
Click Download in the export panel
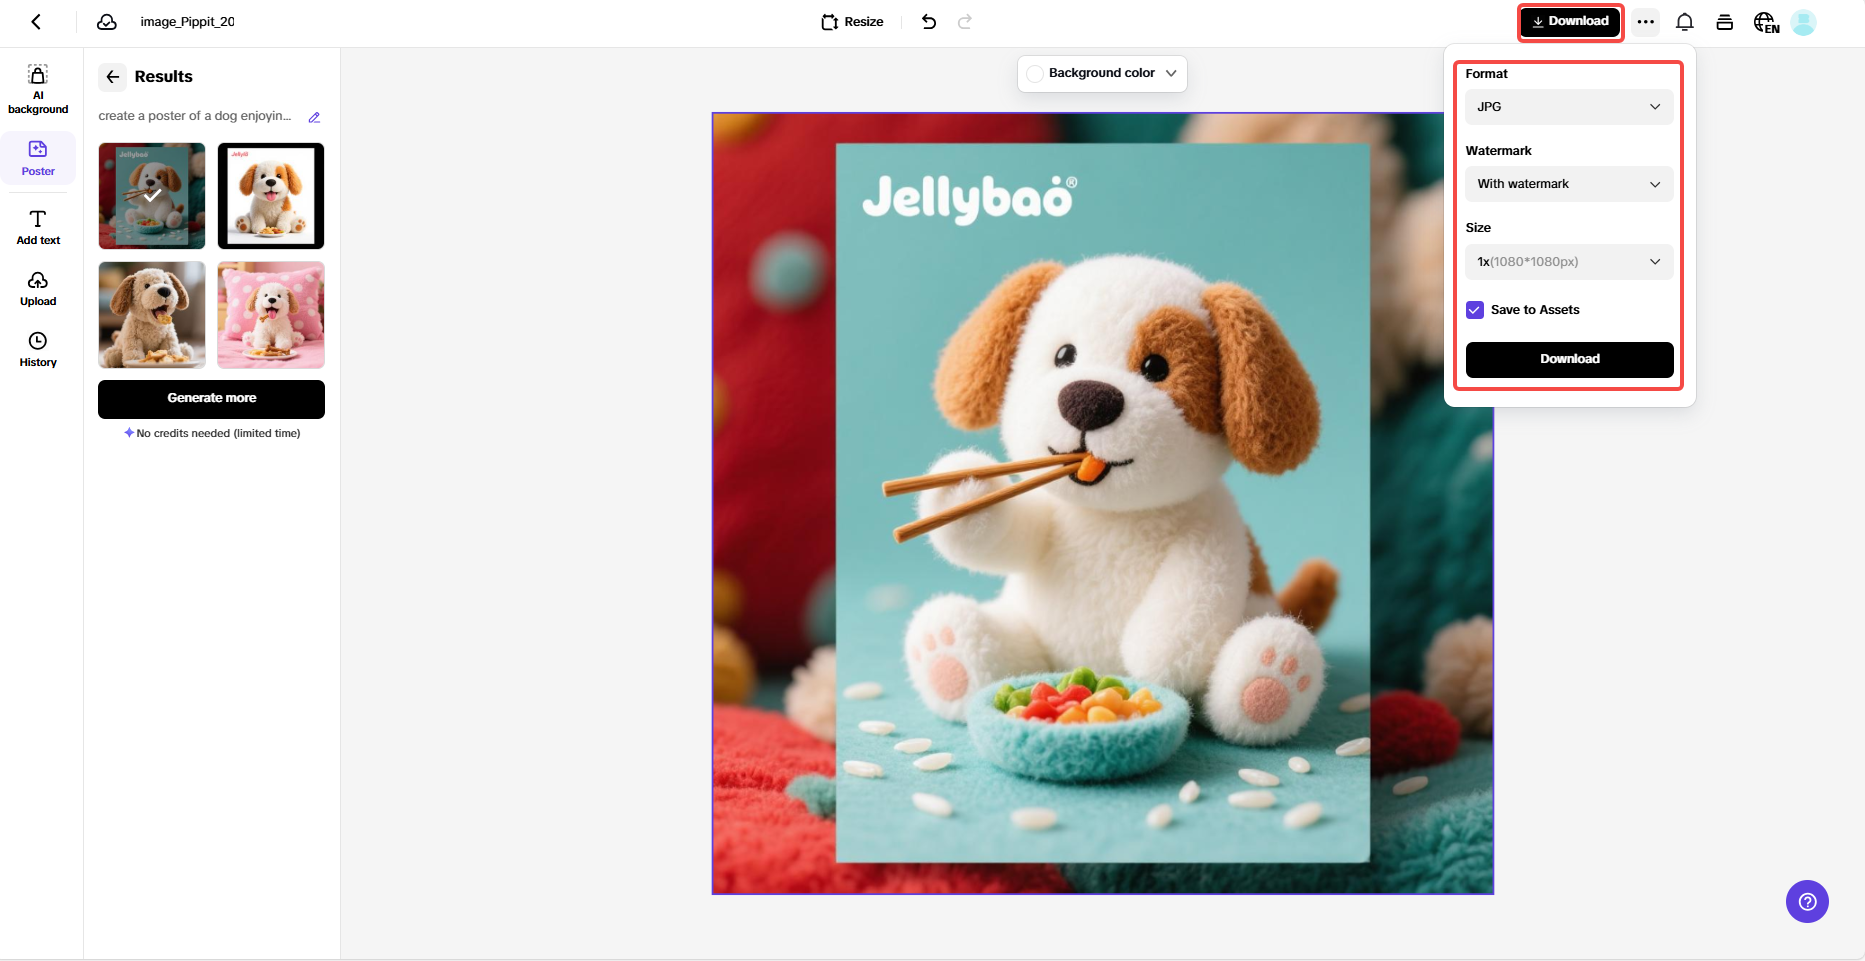(1569, 360)
